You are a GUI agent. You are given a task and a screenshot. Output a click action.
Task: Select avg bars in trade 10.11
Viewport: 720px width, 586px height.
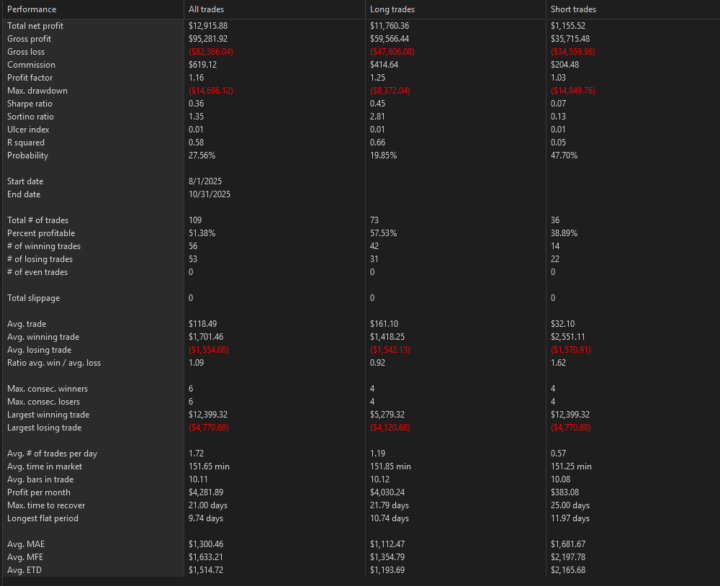tap(198, 479)
